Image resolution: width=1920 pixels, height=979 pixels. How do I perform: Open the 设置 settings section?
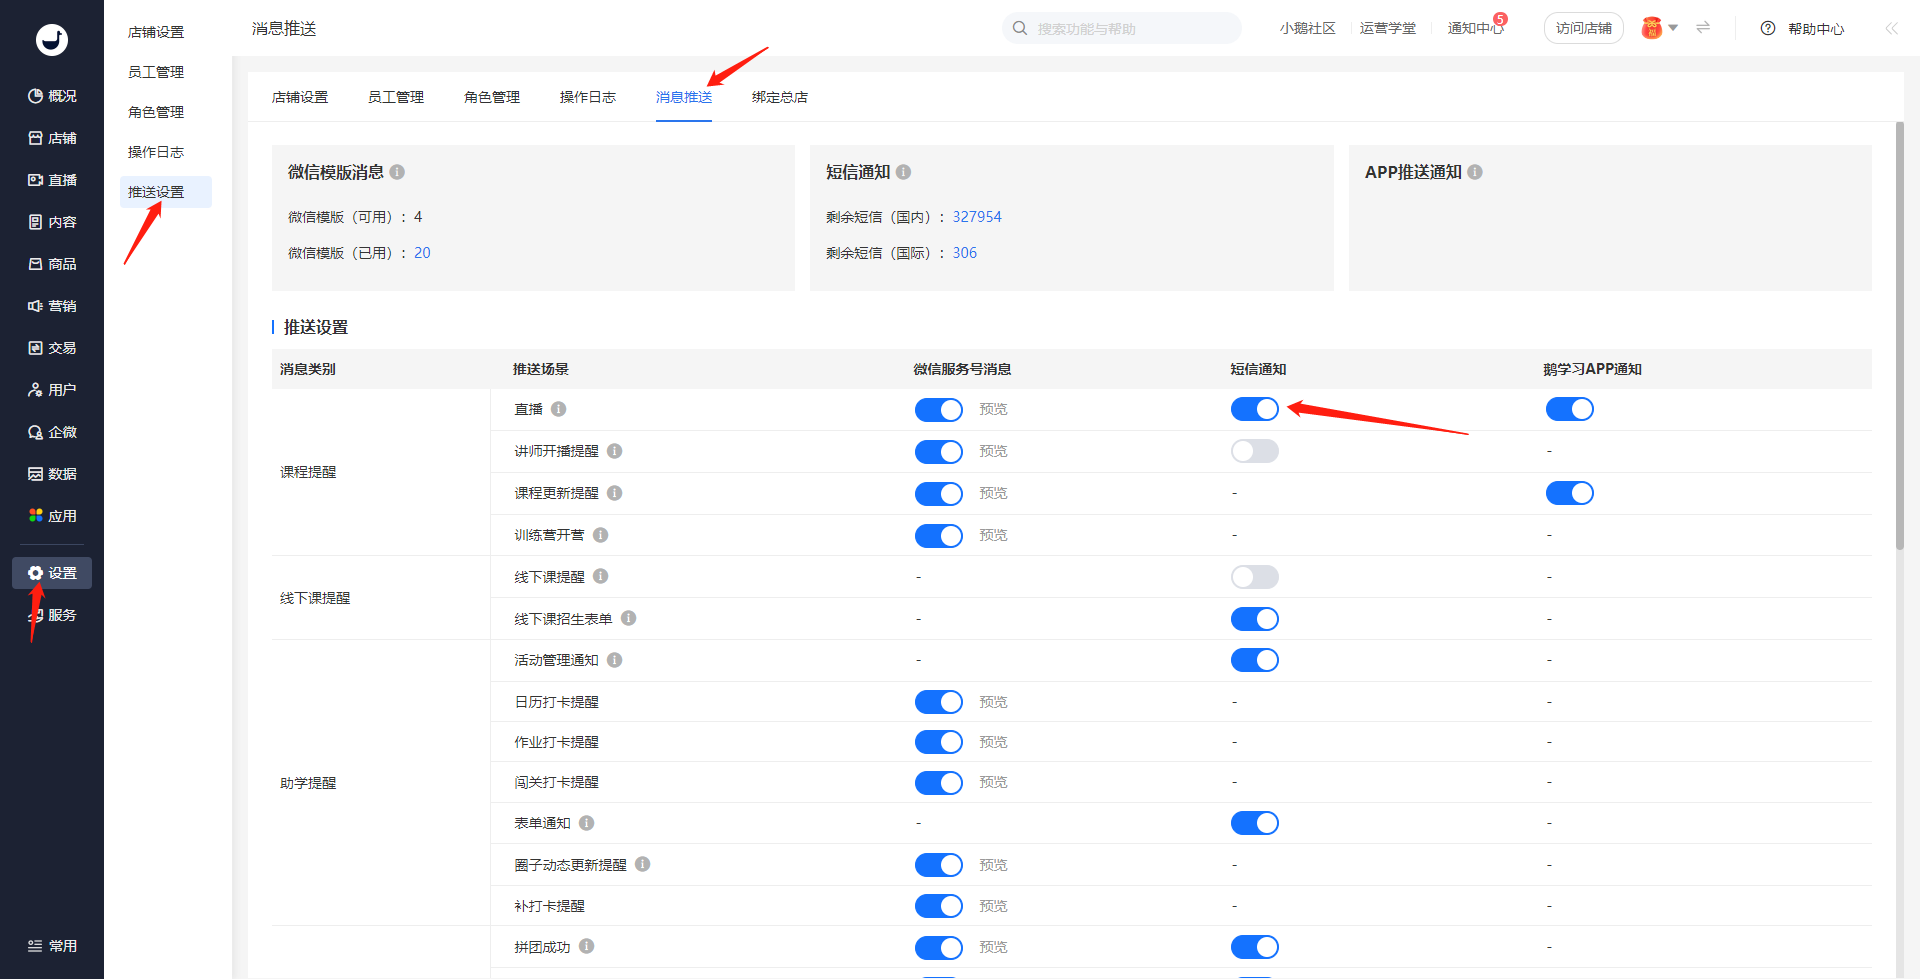(52, 573)
